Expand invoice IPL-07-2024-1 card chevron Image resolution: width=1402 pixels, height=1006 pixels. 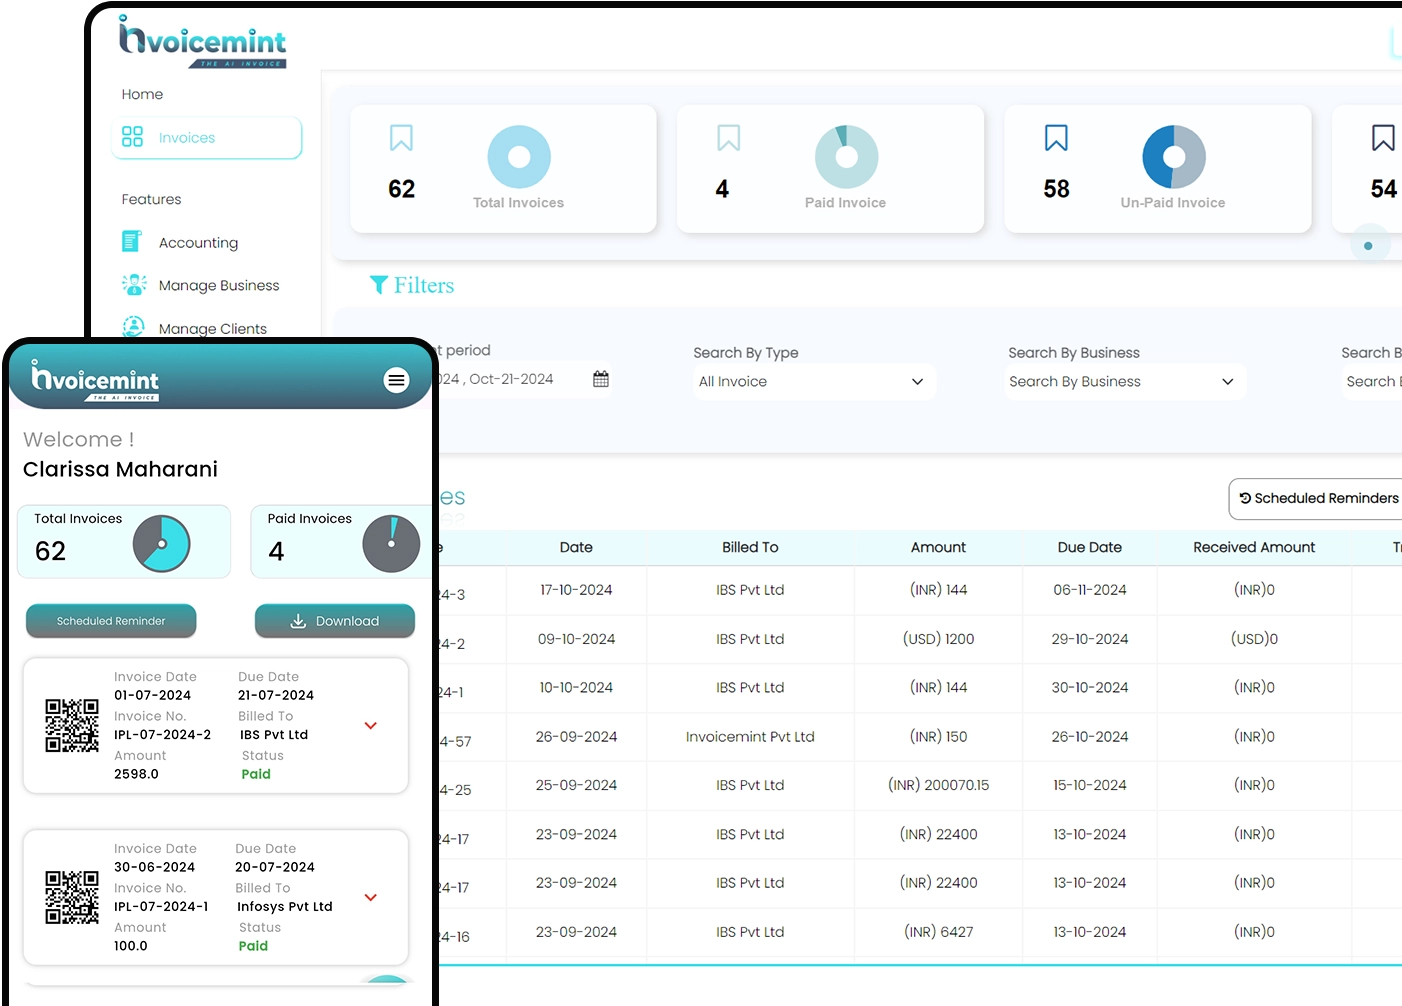tap(371, 898)
